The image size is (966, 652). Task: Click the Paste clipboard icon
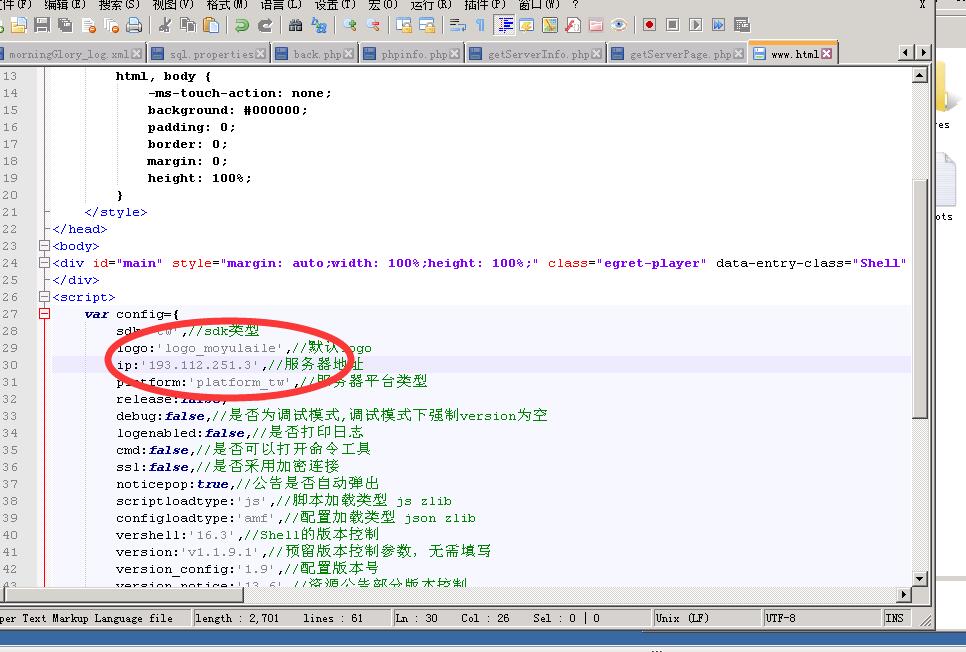click(211, 25)
